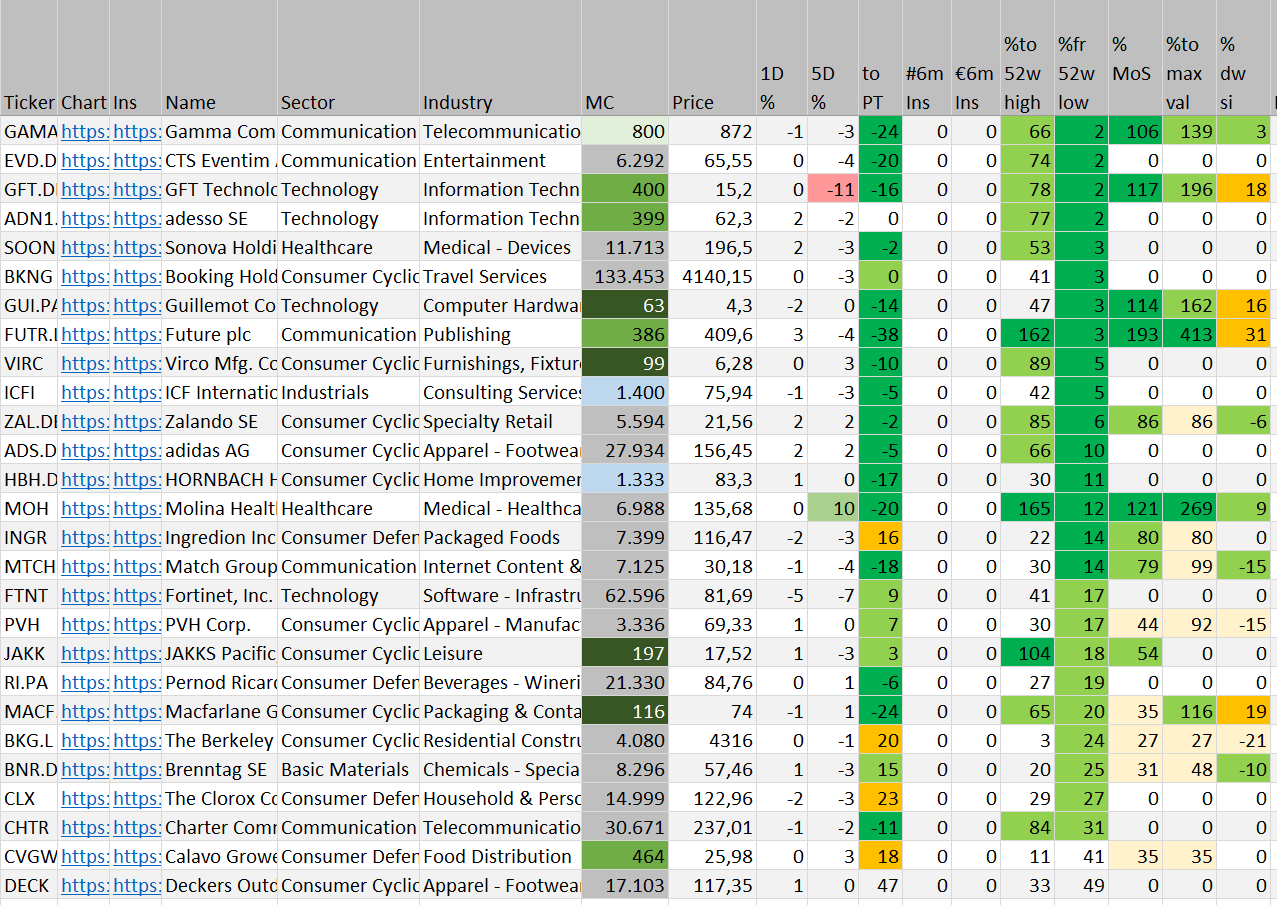Select the dark green MC cell showing 63
The image size is (1277, 905).
click(624, 306)
